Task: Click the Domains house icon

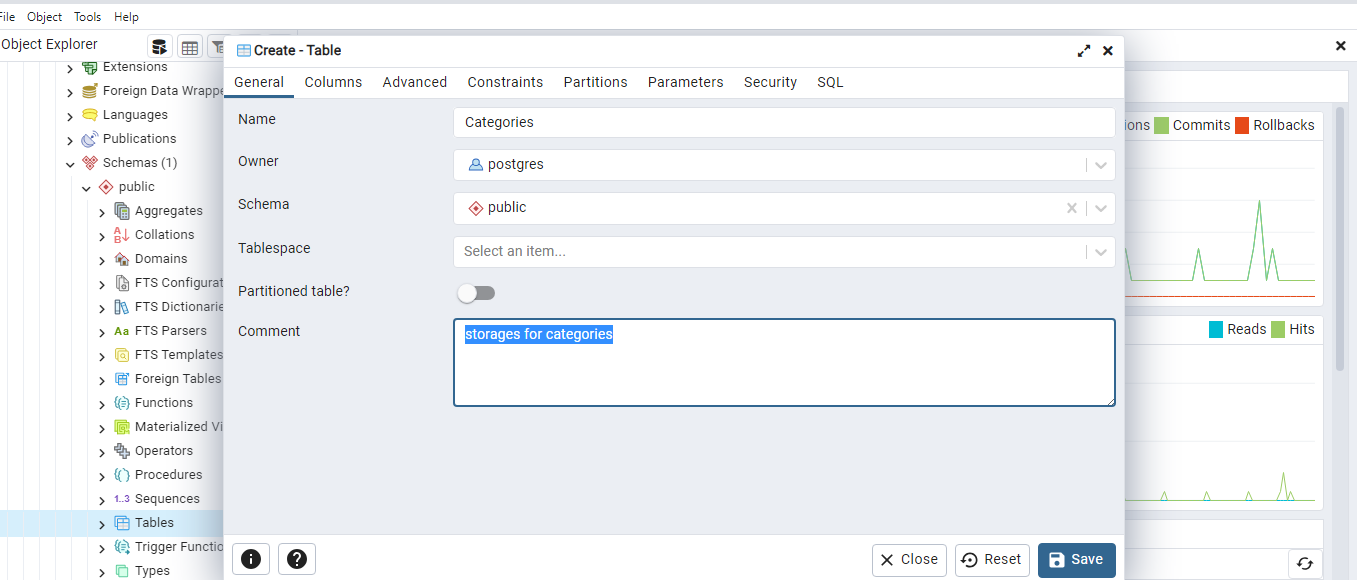Action: point(121,259)
